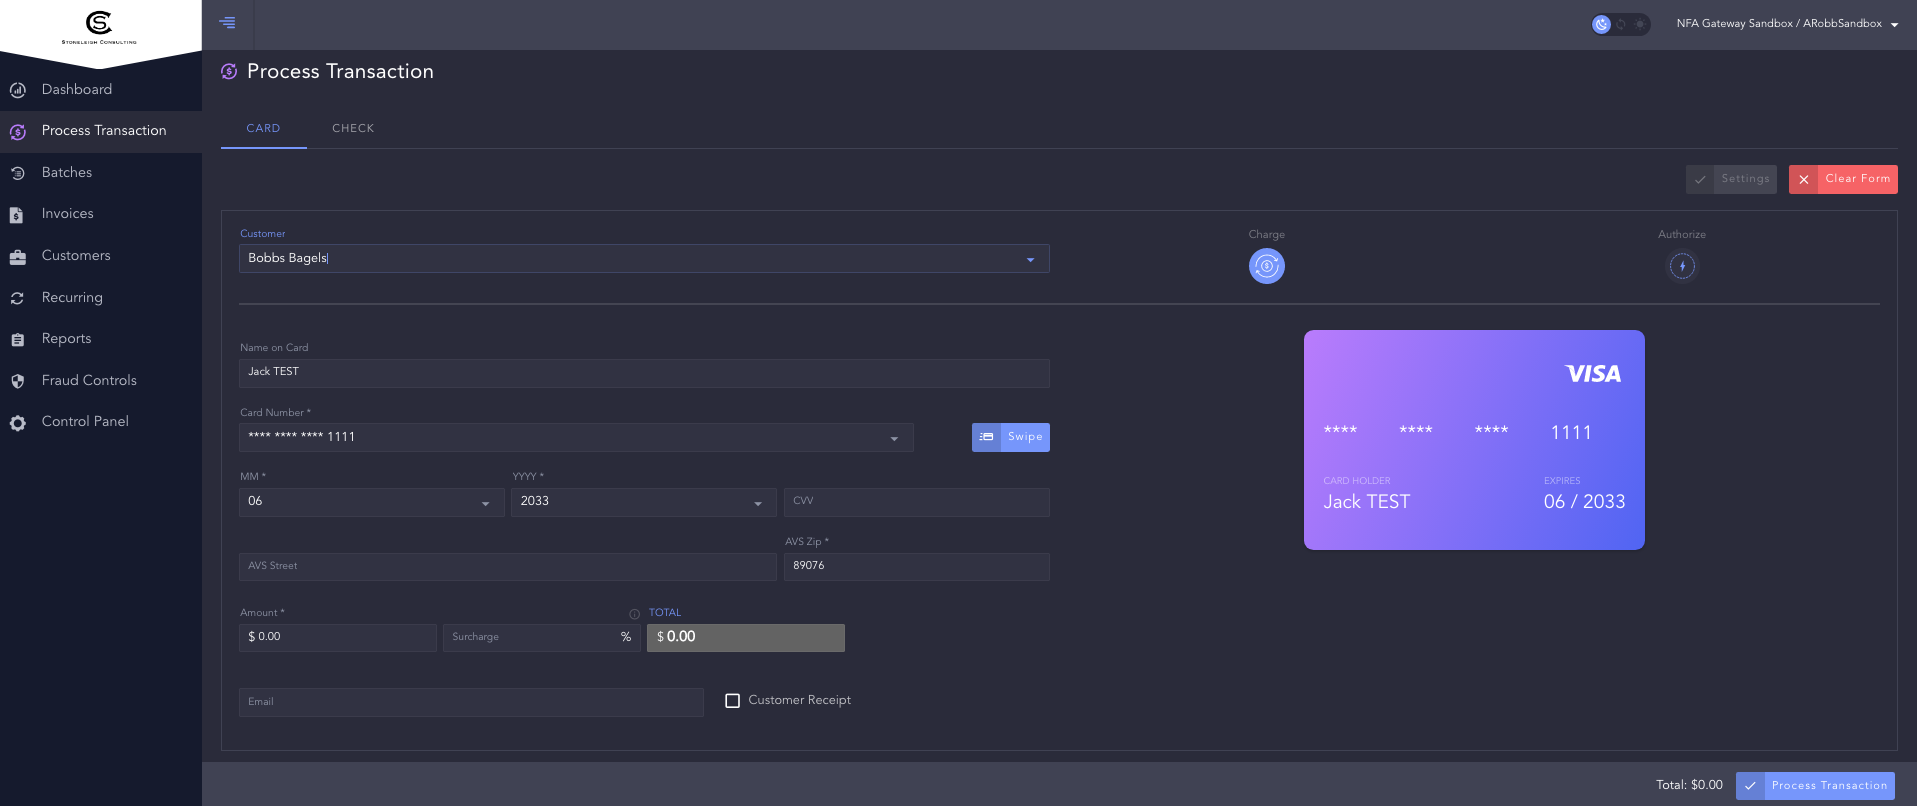Open Invoices in the sidebar
Viewport: 1917px width, 806px height.
(101, 215)
